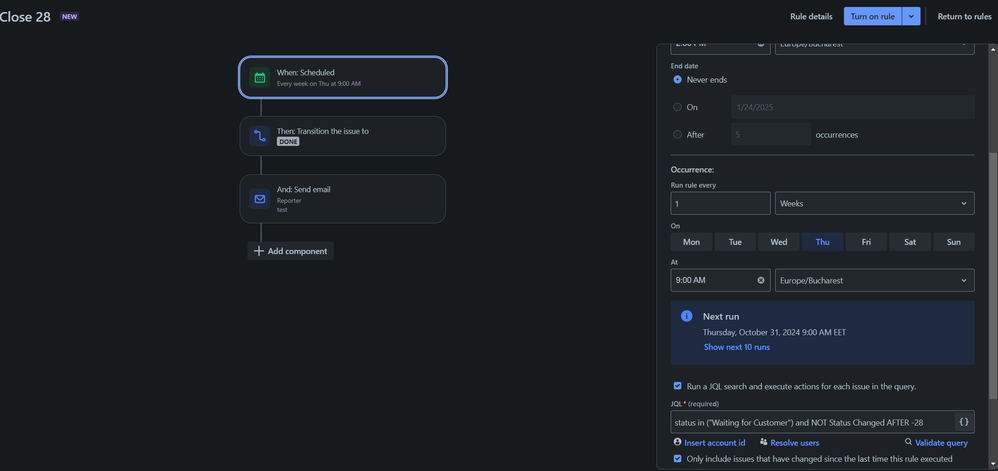Click the Resolve users people icon
The image size is (998, 471).
(x=763, y=442)
